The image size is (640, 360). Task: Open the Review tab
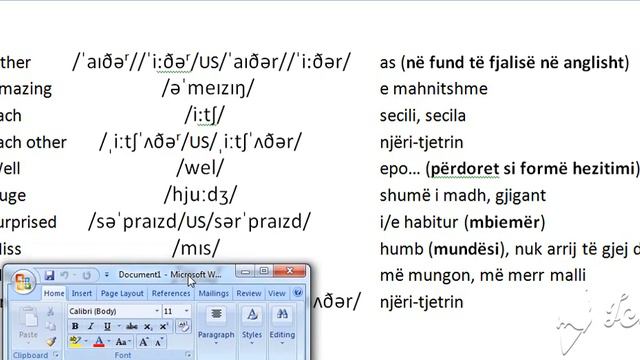(x=249, y=293)
